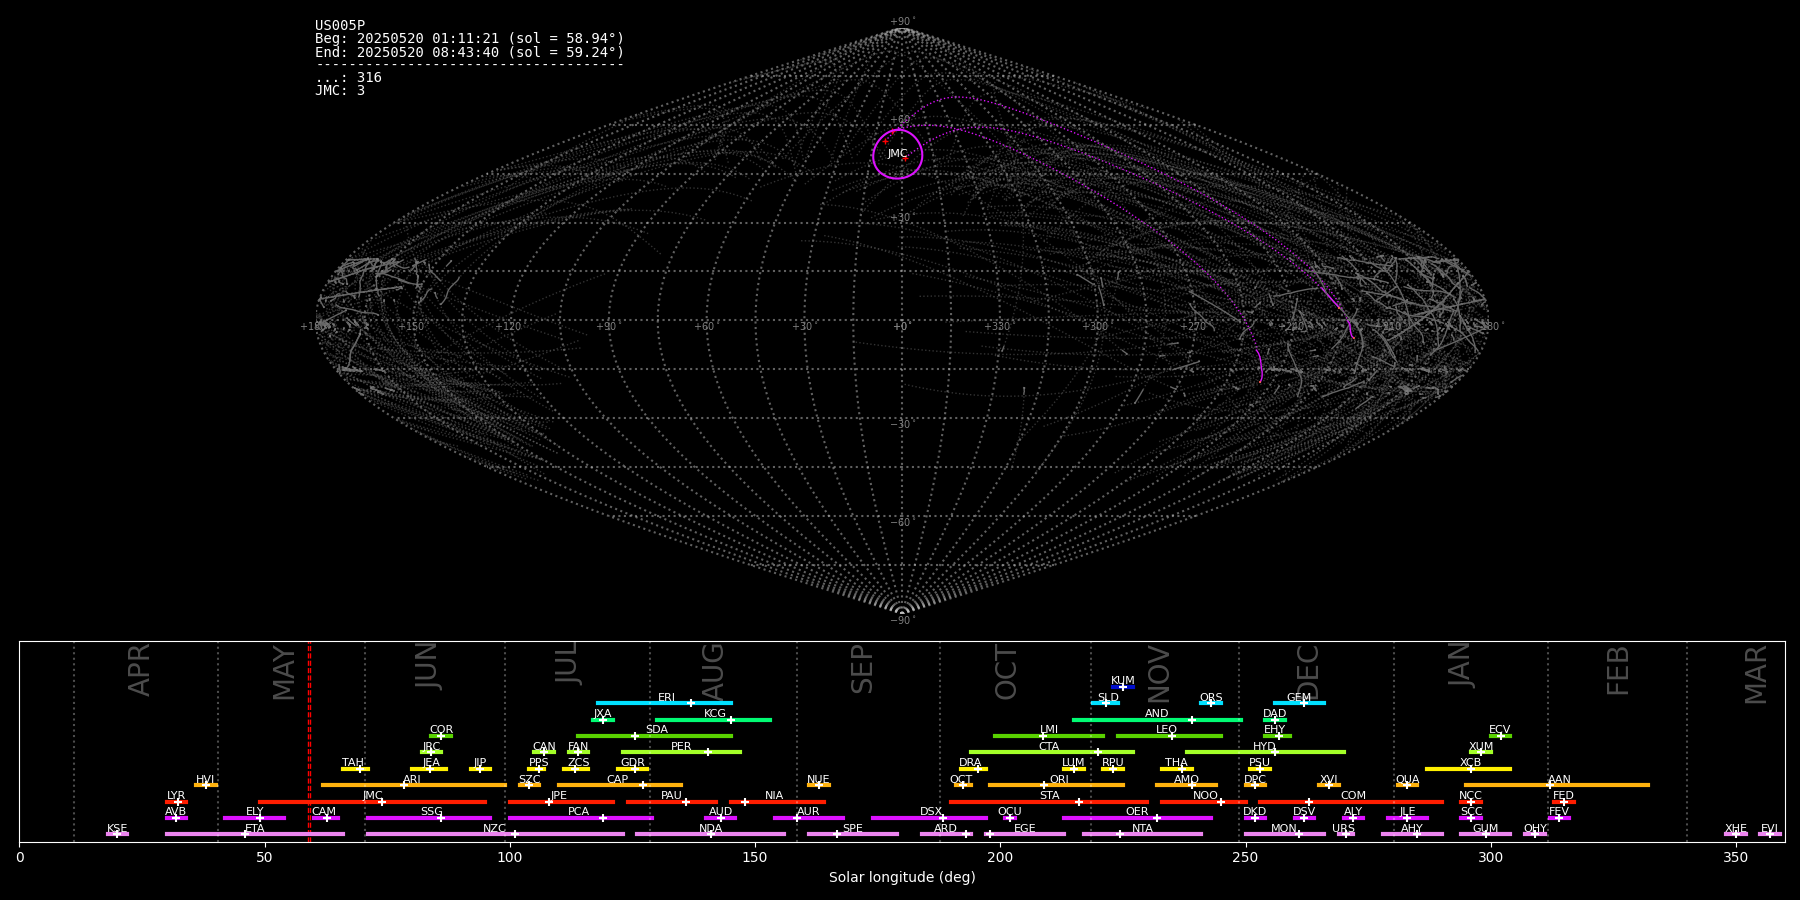This screenshot has height=900, width=1800.
Task: Select the SPE shower label
Action: (852, 829)
